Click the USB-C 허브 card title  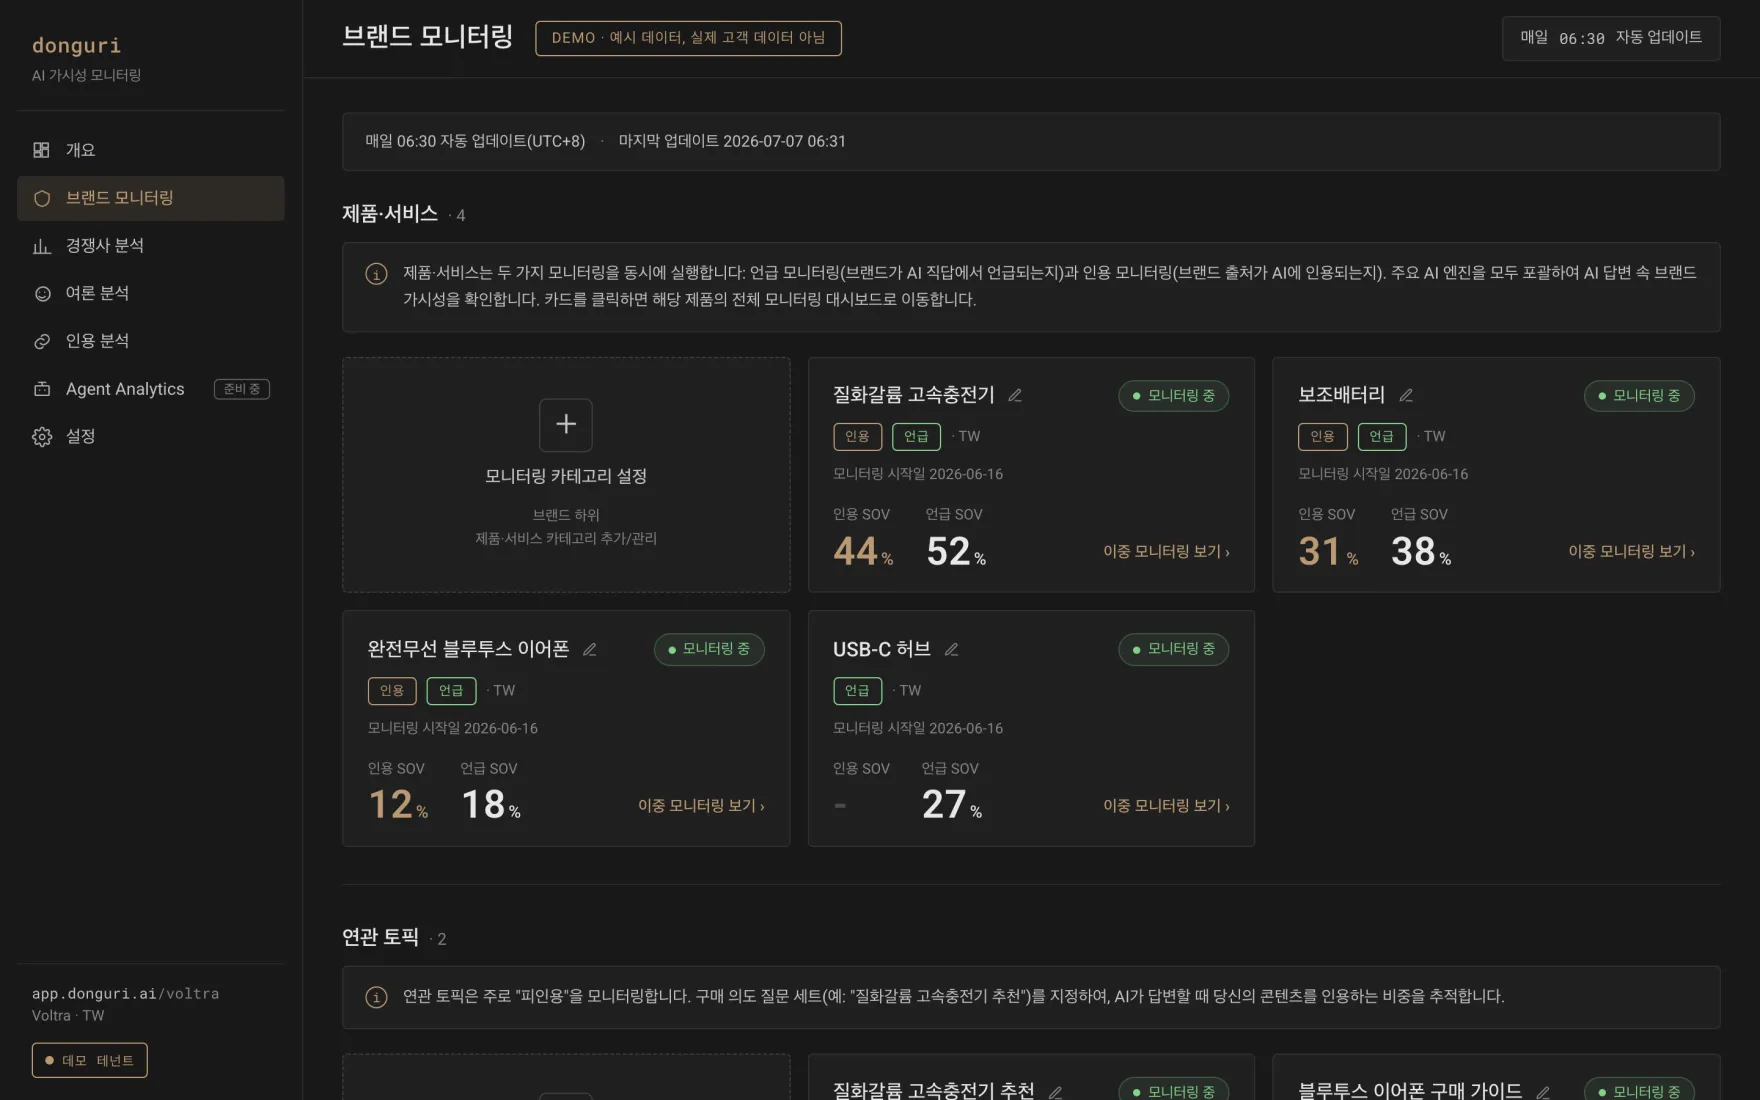(x=882, y=649)
